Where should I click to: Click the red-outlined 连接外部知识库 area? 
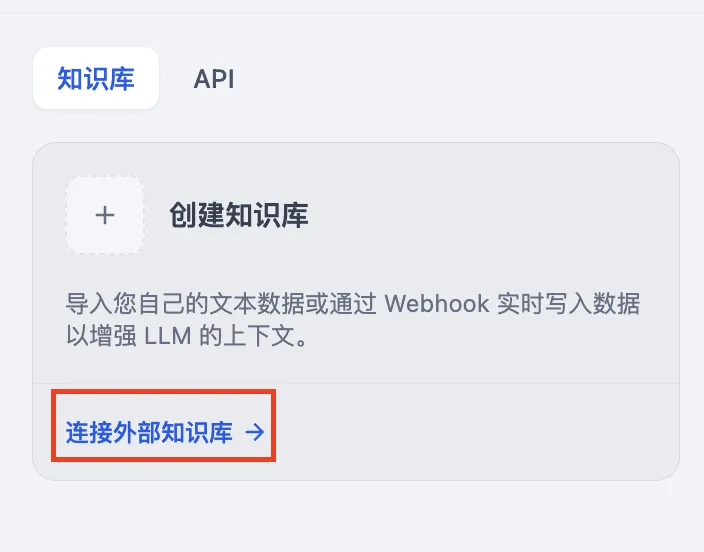click(163, 425)
